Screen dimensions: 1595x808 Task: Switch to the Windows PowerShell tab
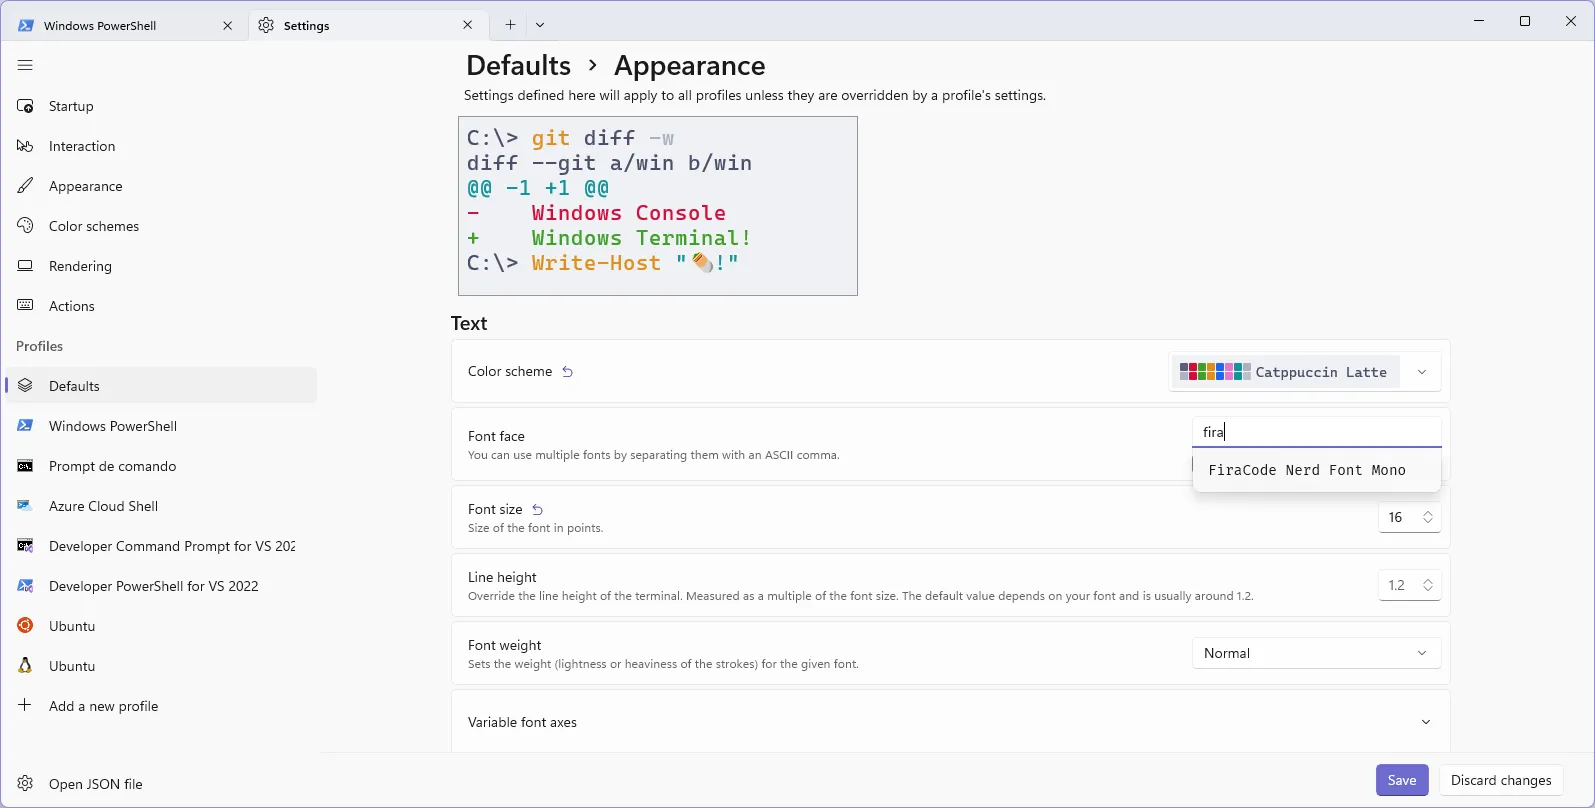pos(125,25)
